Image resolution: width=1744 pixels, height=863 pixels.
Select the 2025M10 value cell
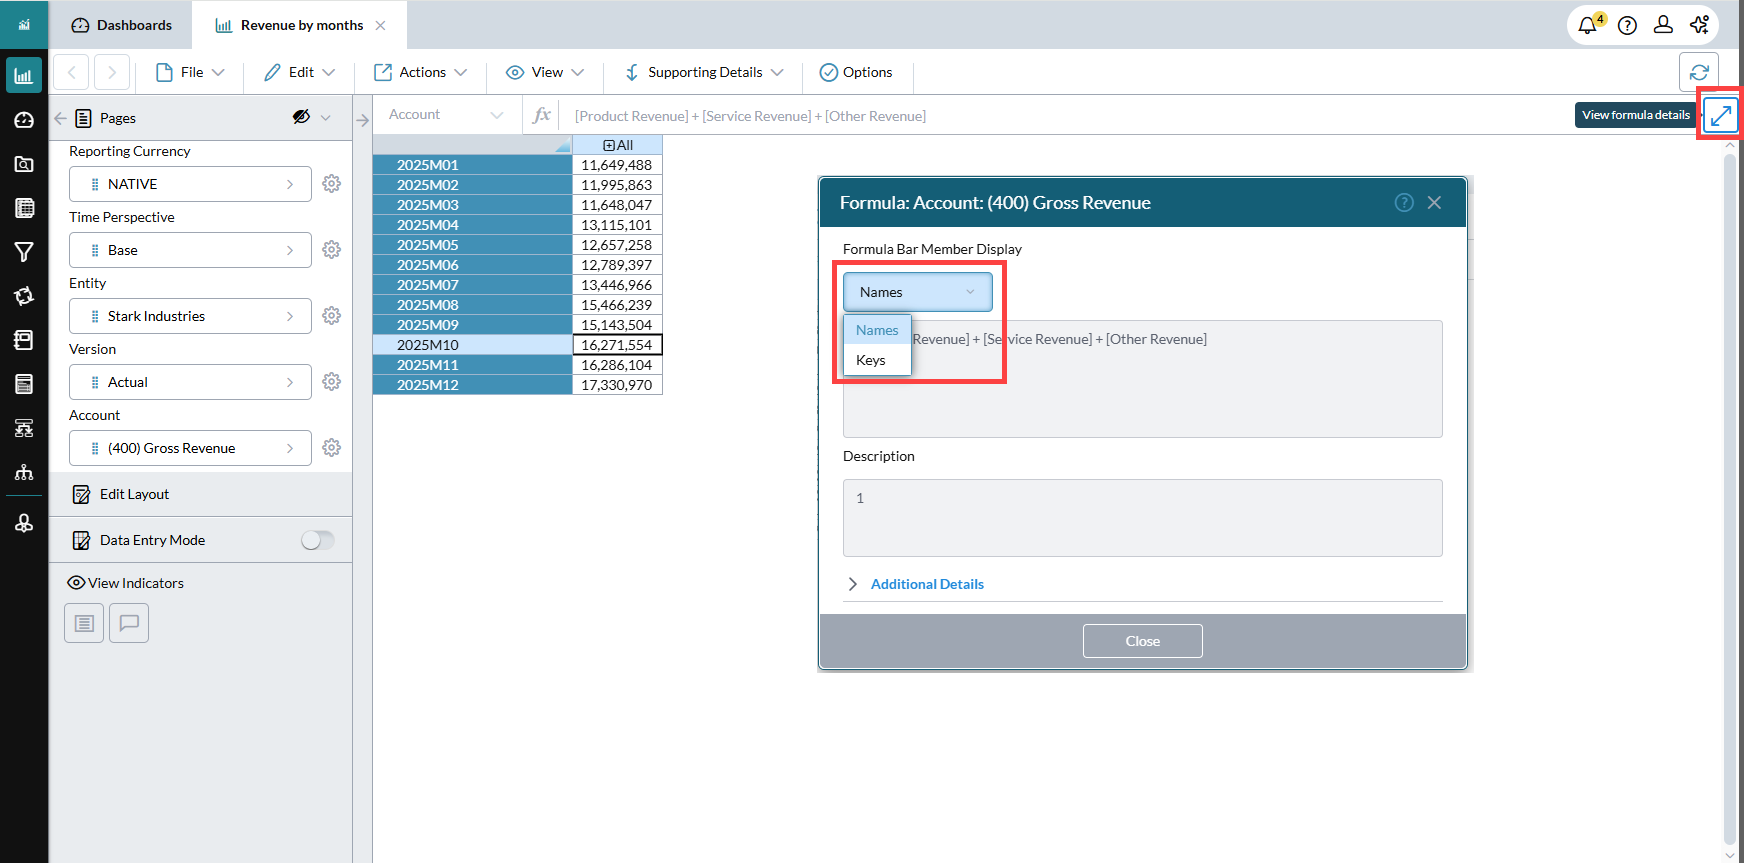616,345
